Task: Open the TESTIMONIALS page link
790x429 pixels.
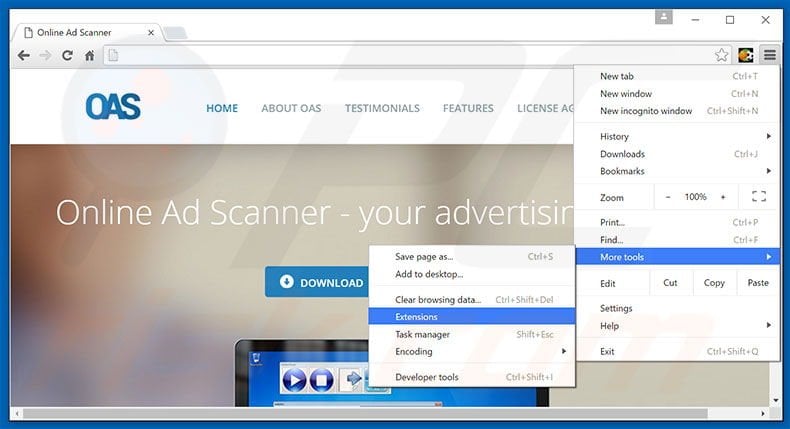Action: coord(382,108)
